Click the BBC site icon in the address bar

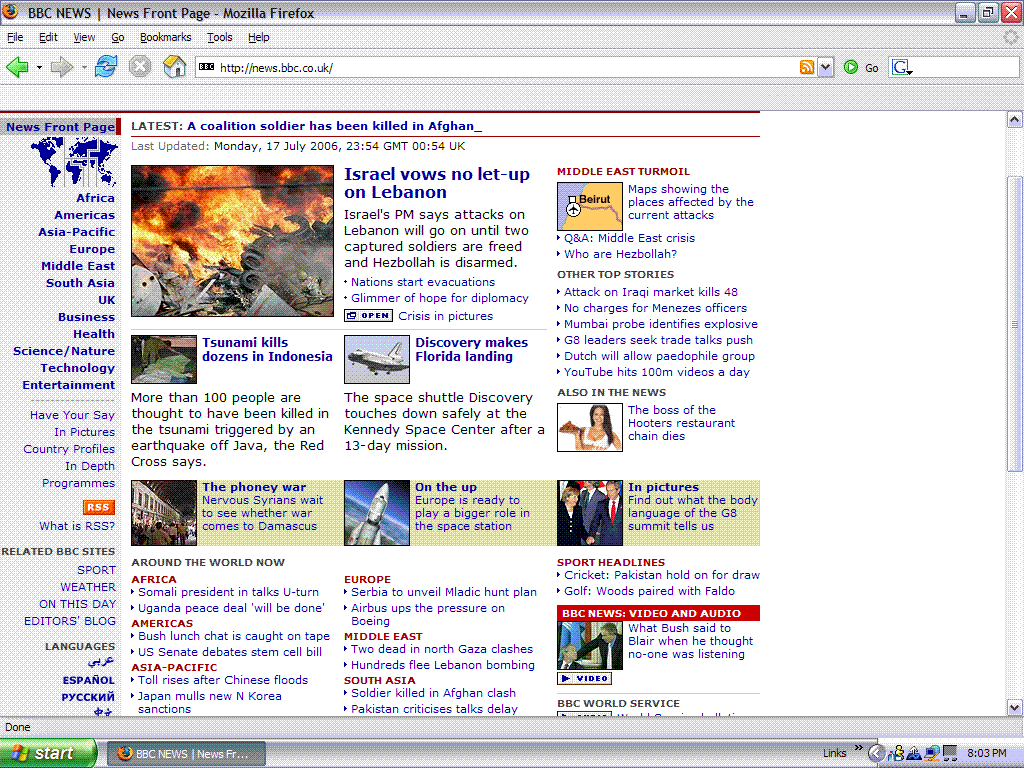click(x=206, y=67)
